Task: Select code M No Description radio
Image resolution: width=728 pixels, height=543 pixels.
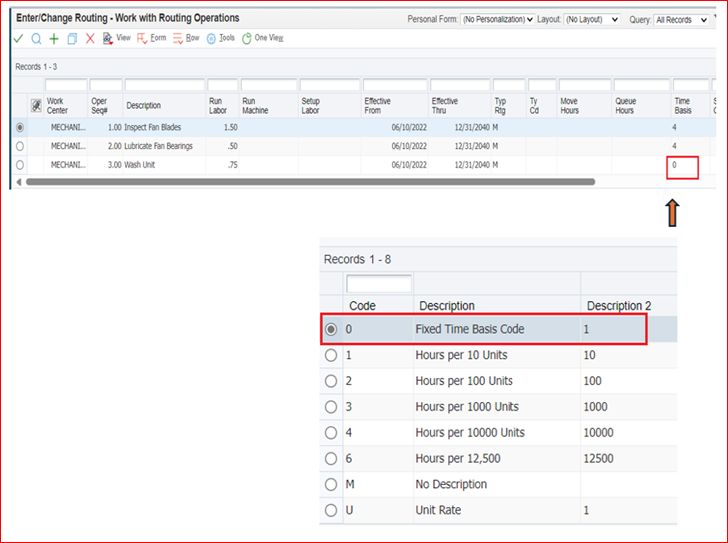Action: pos(331,485)
